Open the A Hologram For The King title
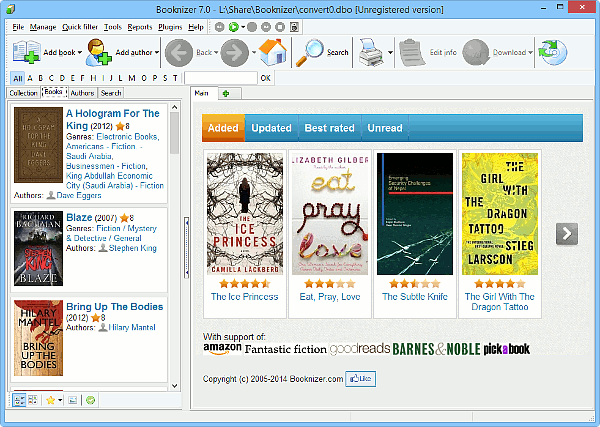 pos(112,119)
